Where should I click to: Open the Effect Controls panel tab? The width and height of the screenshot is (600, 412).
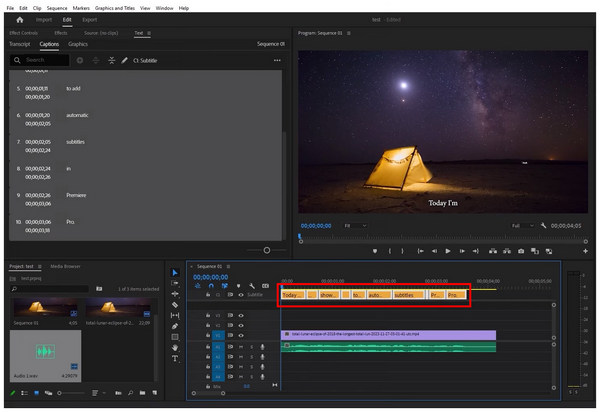tap(23, 33)
